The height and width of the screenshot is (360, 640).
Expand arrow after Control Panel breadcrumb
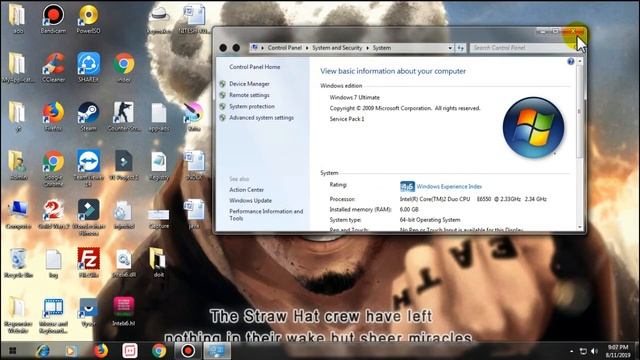pos(307,48)
